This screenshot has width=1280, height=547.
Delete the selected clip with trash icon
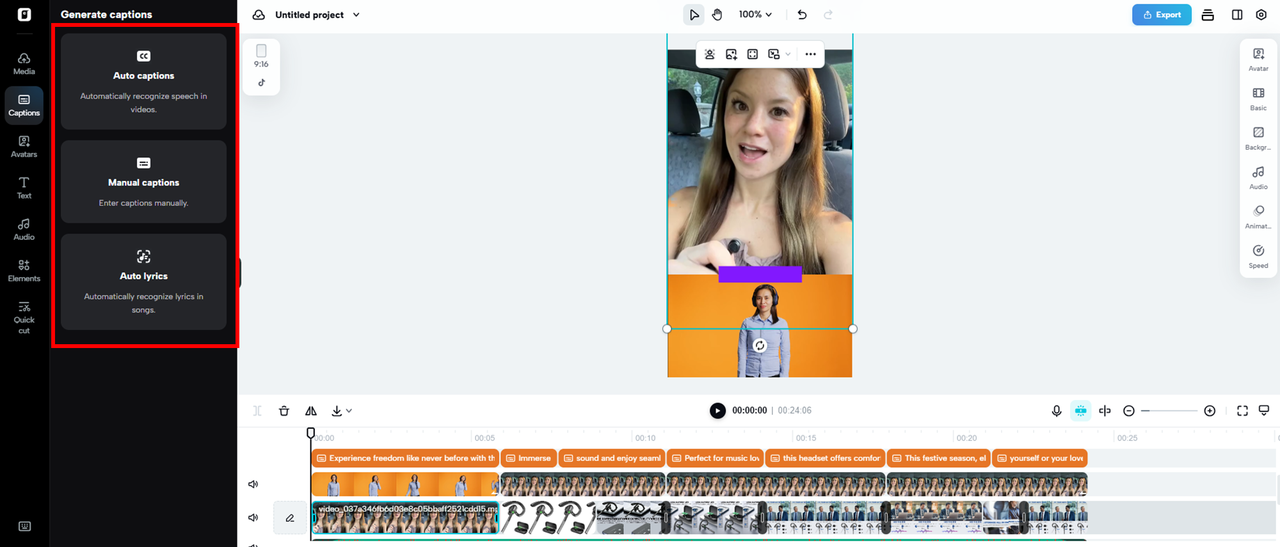(284, 411)
